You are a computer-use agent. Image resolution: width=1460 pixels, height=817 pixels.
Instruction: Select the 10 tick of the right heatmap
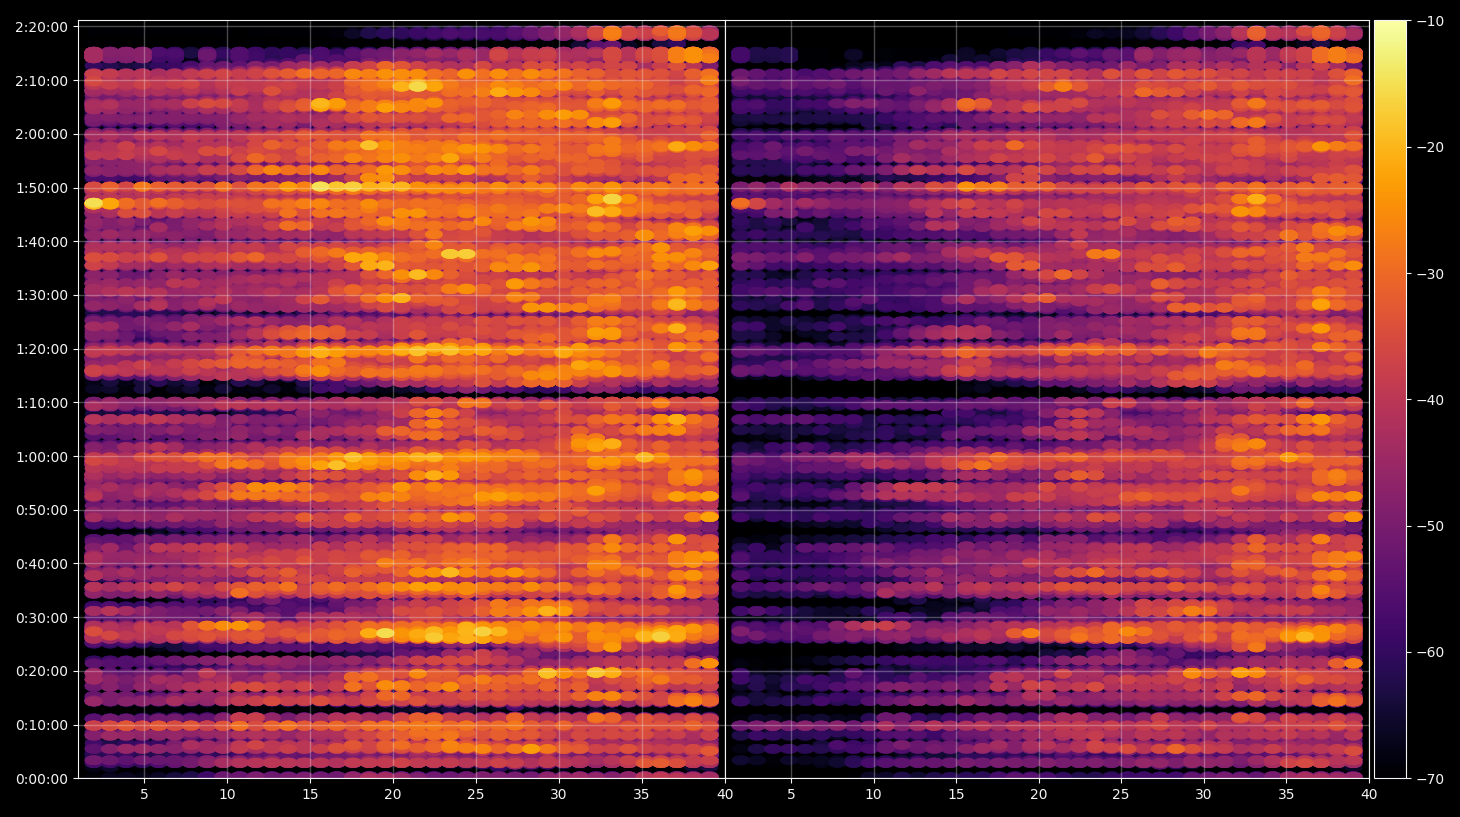[x=873, y=795]
